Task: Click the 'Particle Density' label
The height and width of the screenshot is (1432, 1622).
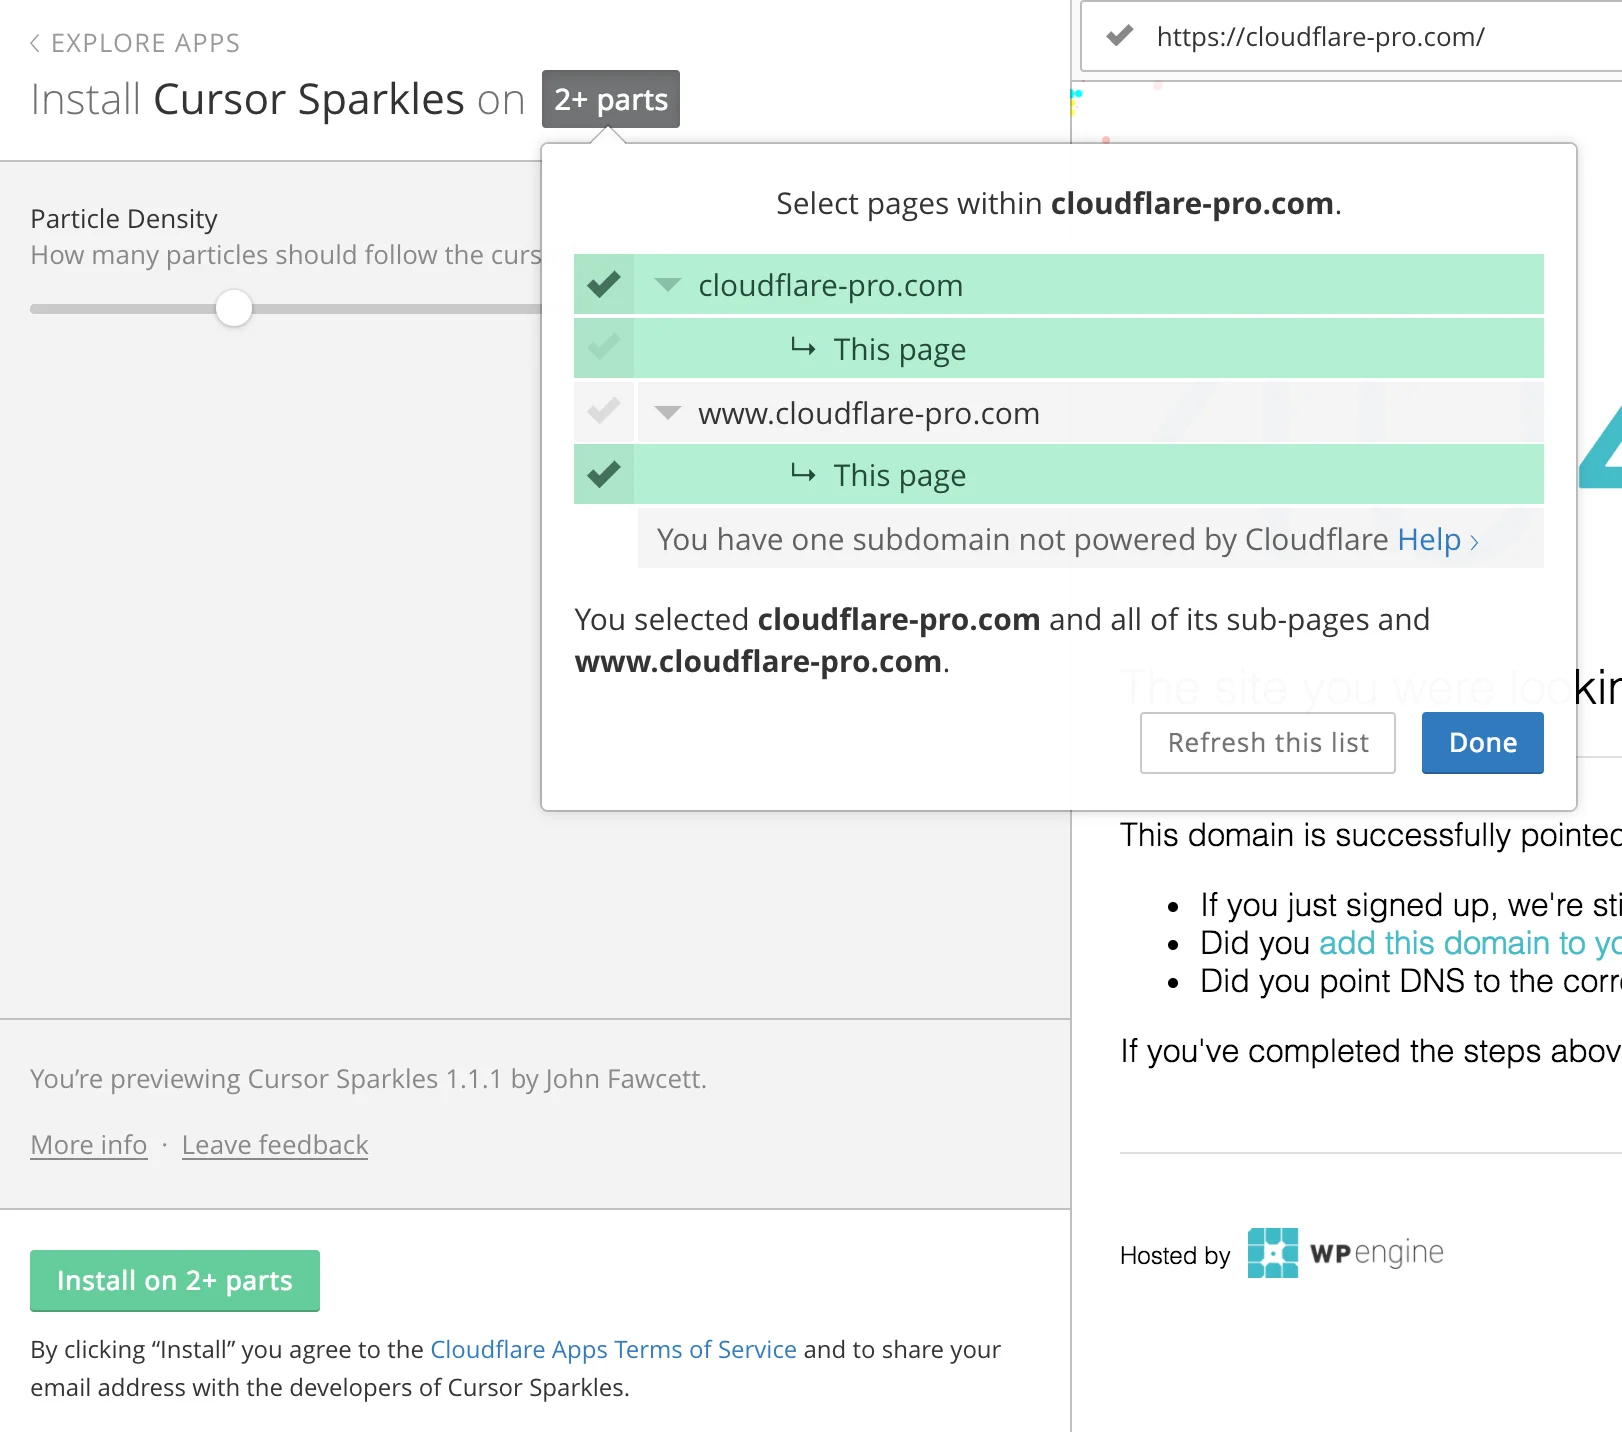Action: (x=124, y=219)
